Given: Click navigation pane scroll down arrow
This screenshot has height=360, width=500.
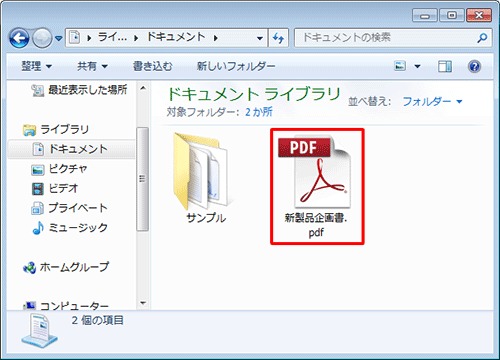Looking at the screenshot, I should click(x=143, y=303).
